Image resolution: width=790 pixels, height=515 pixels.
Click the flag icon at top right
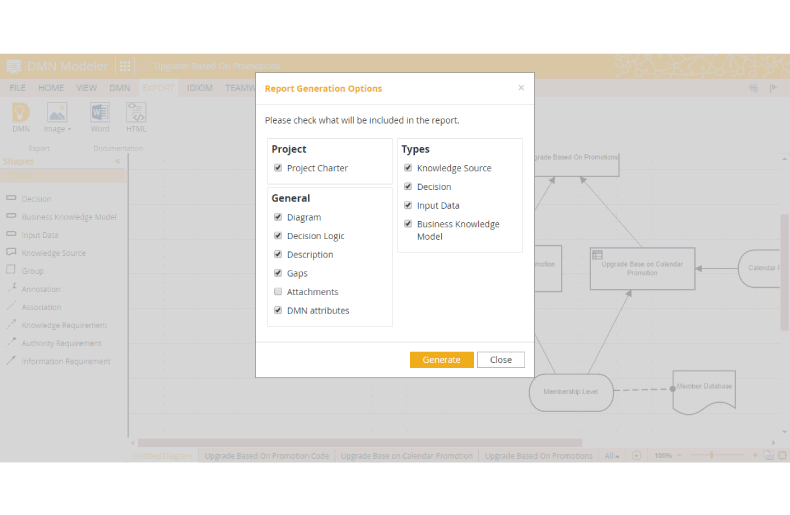(x=773, y=88)
